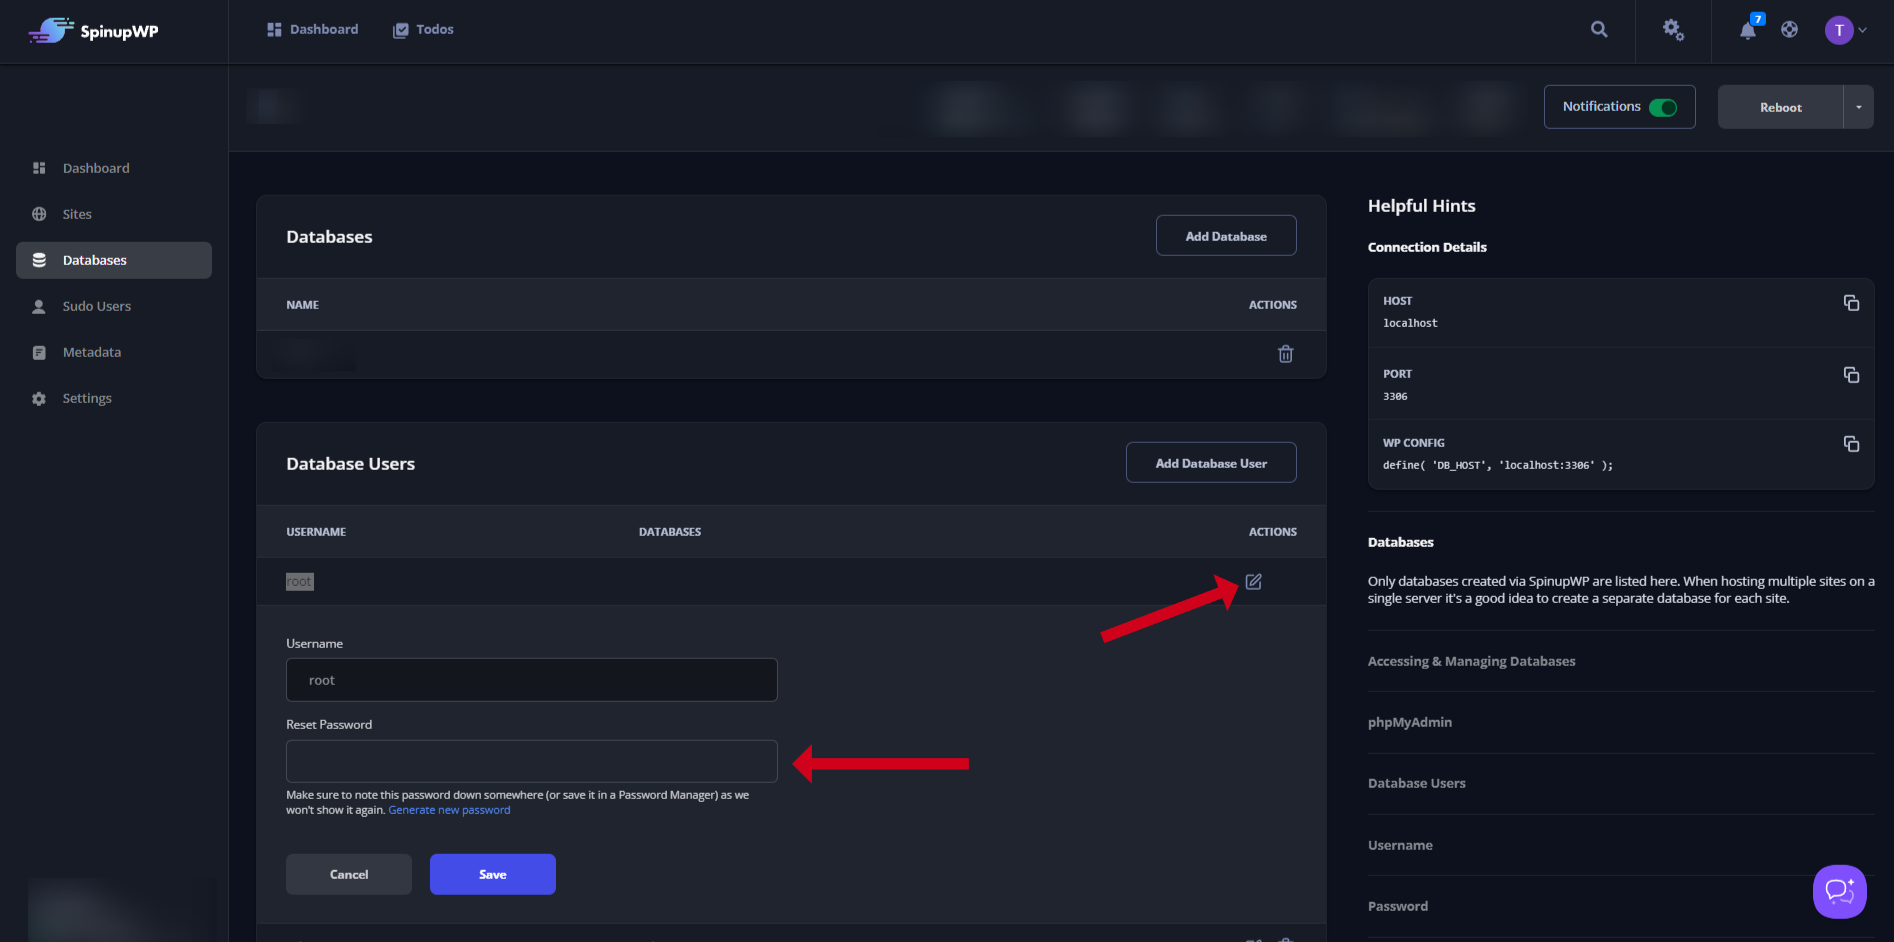Viewport: 1894px width, 942px height.
Task: Click the Add Database User button
Action: (1210, 463)
